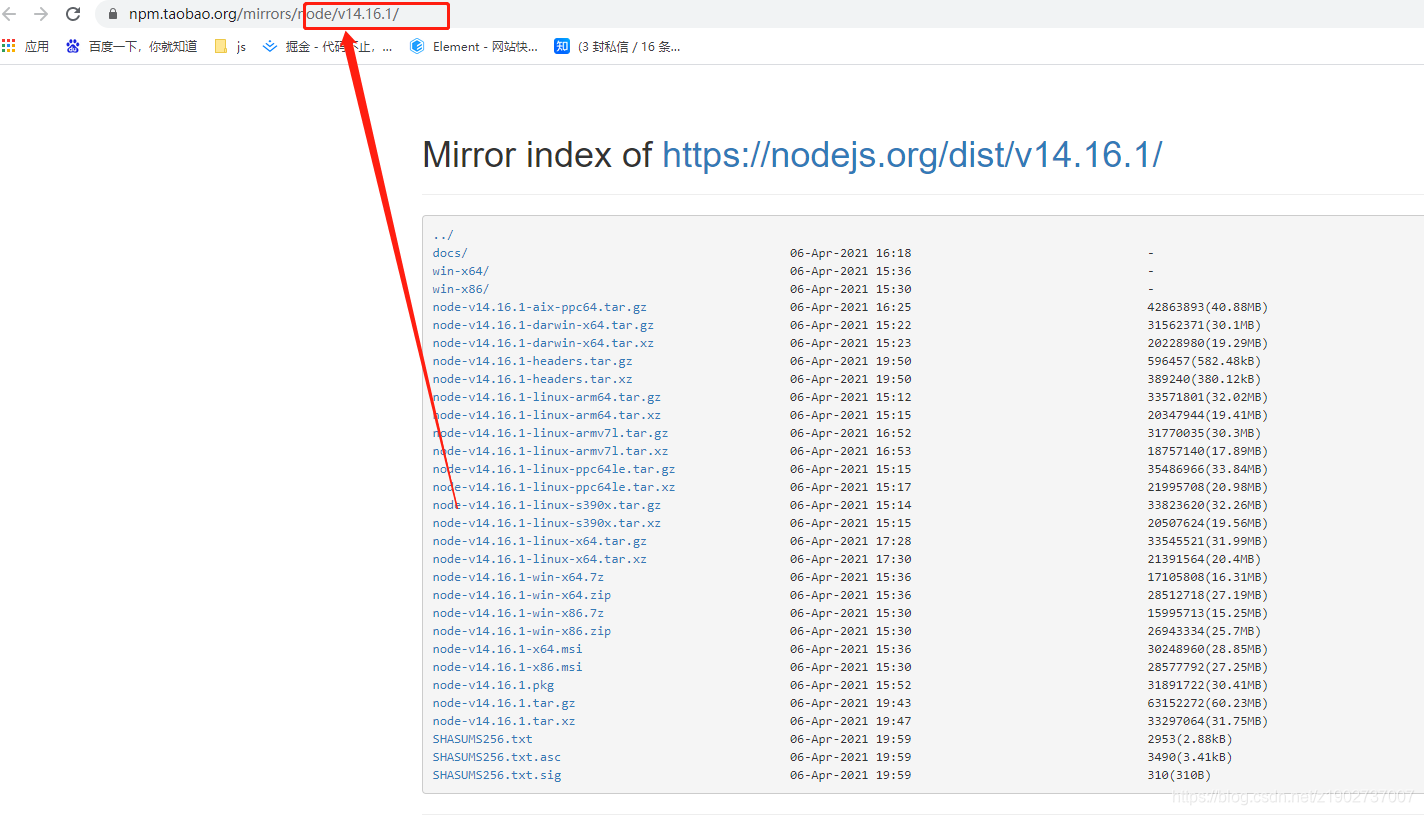Screen dimensions: 1424x815
Task: Click size text 596457(582.48kB)
Action: pos(1204,361)
